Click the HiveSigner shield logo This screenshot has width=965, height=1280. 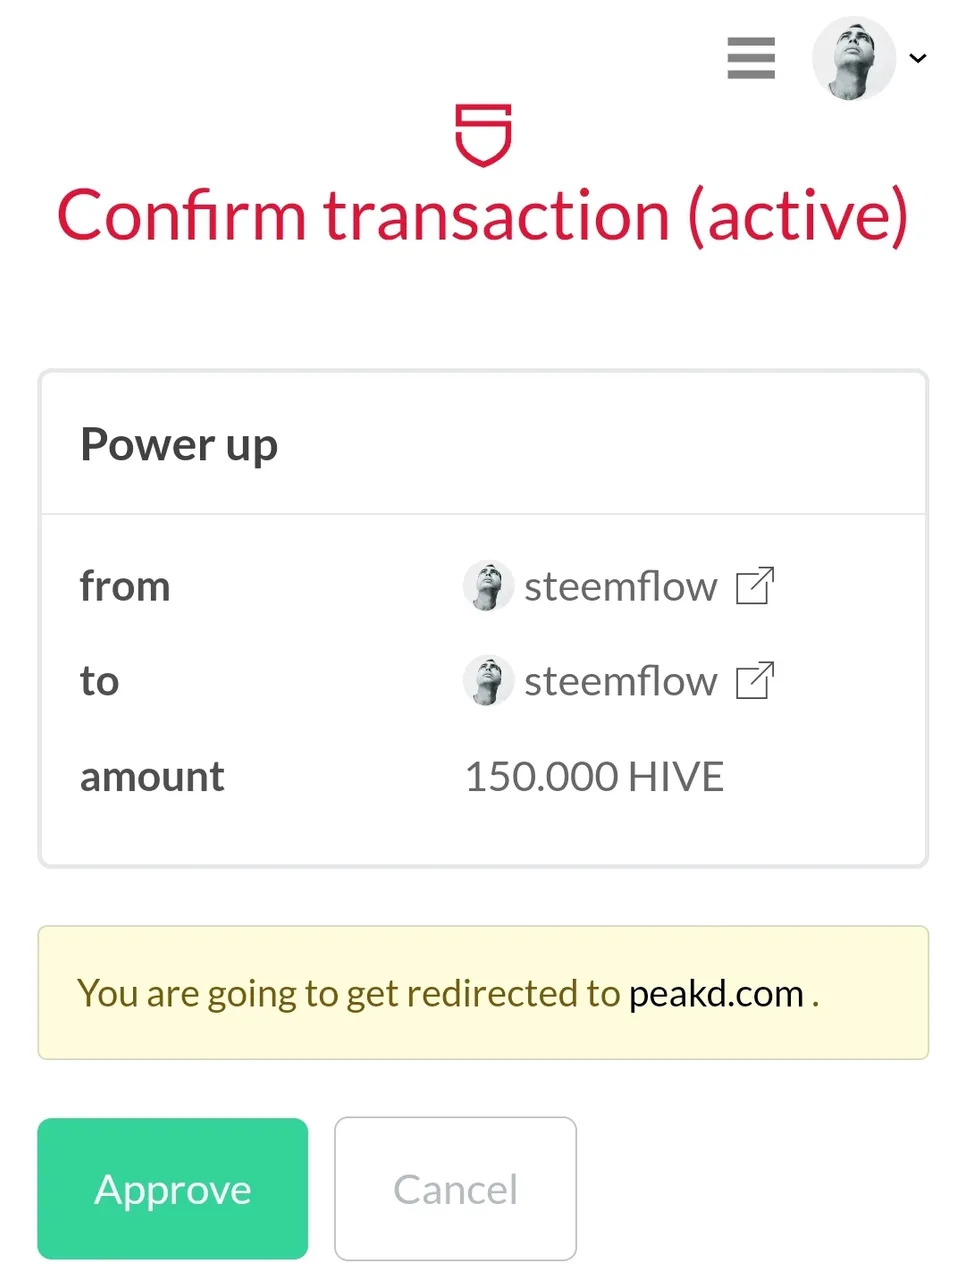(483, 134)
